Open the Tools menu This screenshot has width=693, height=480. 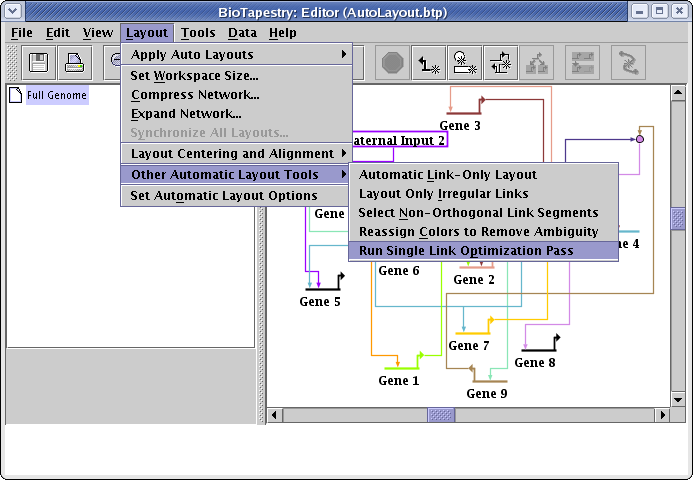[x=198, y=32]
